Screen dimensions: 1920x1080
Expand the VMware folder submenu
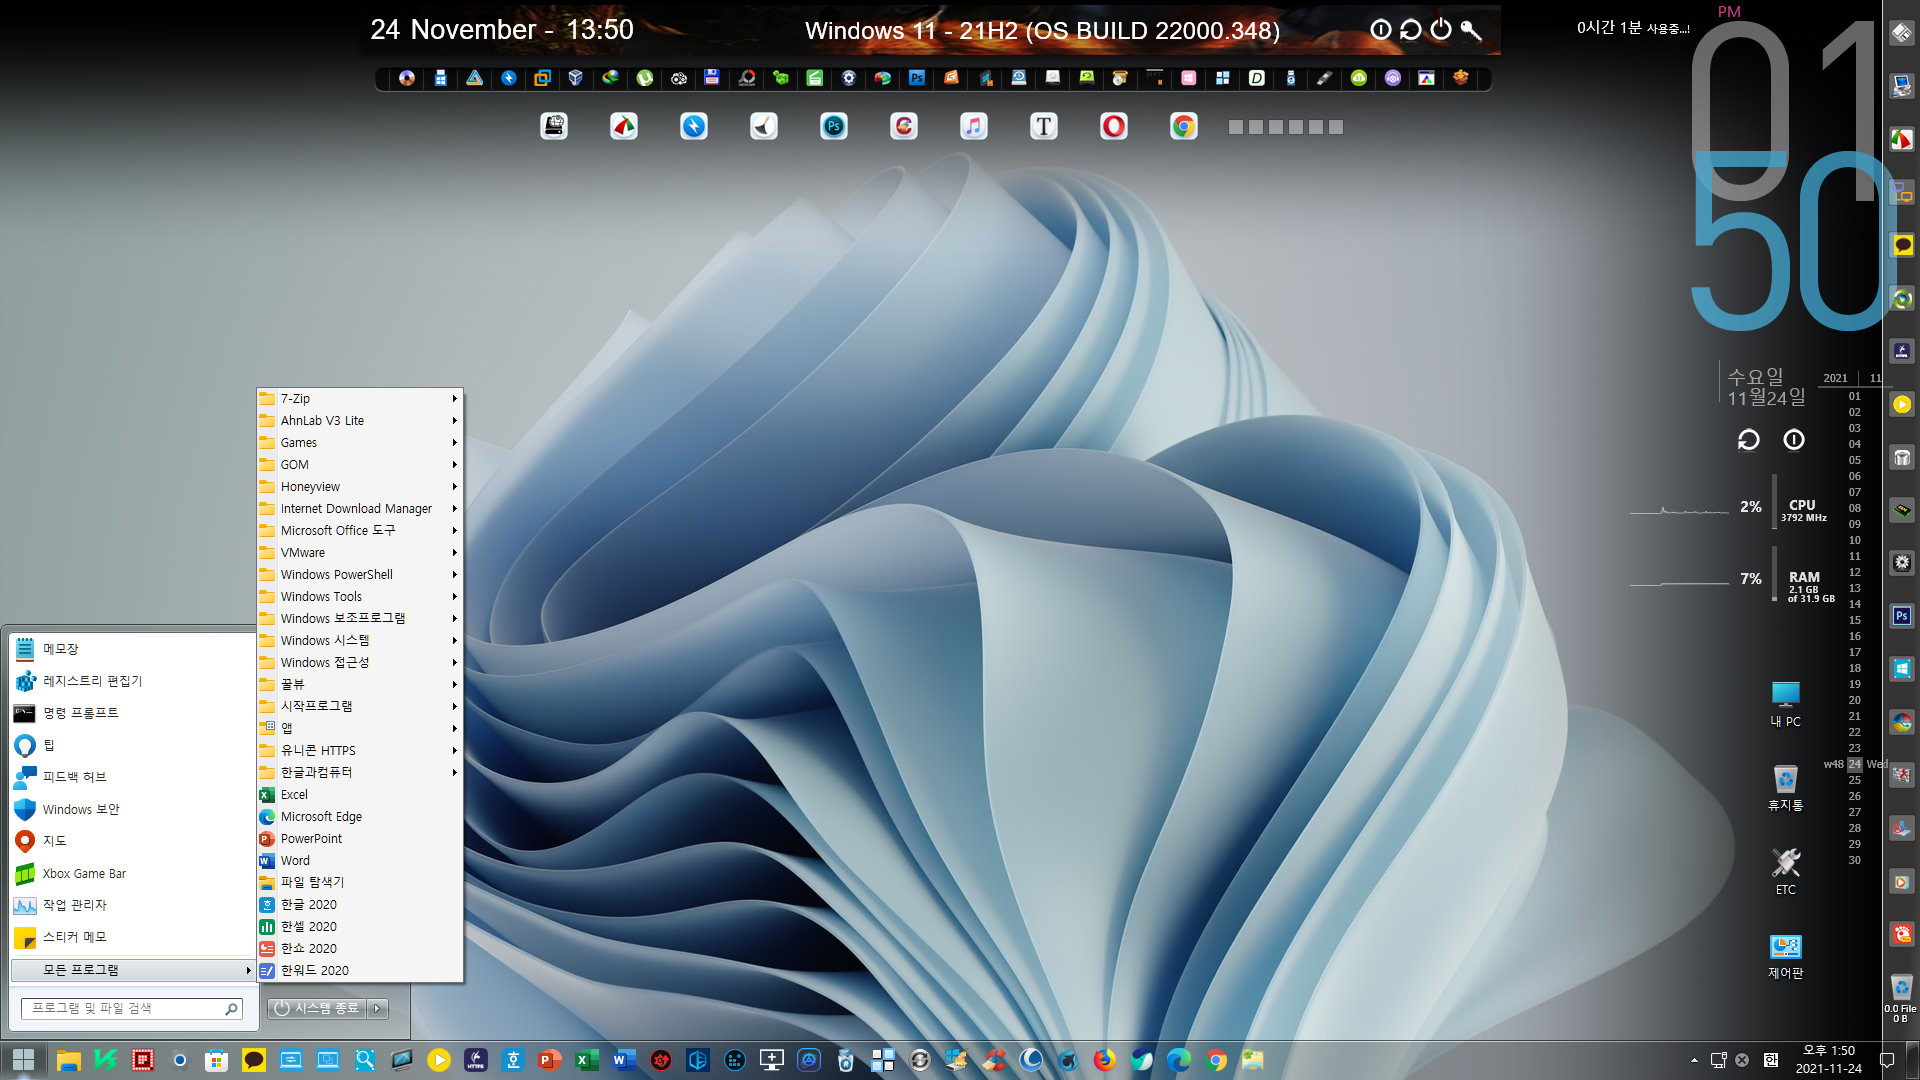tap(360, 552)
